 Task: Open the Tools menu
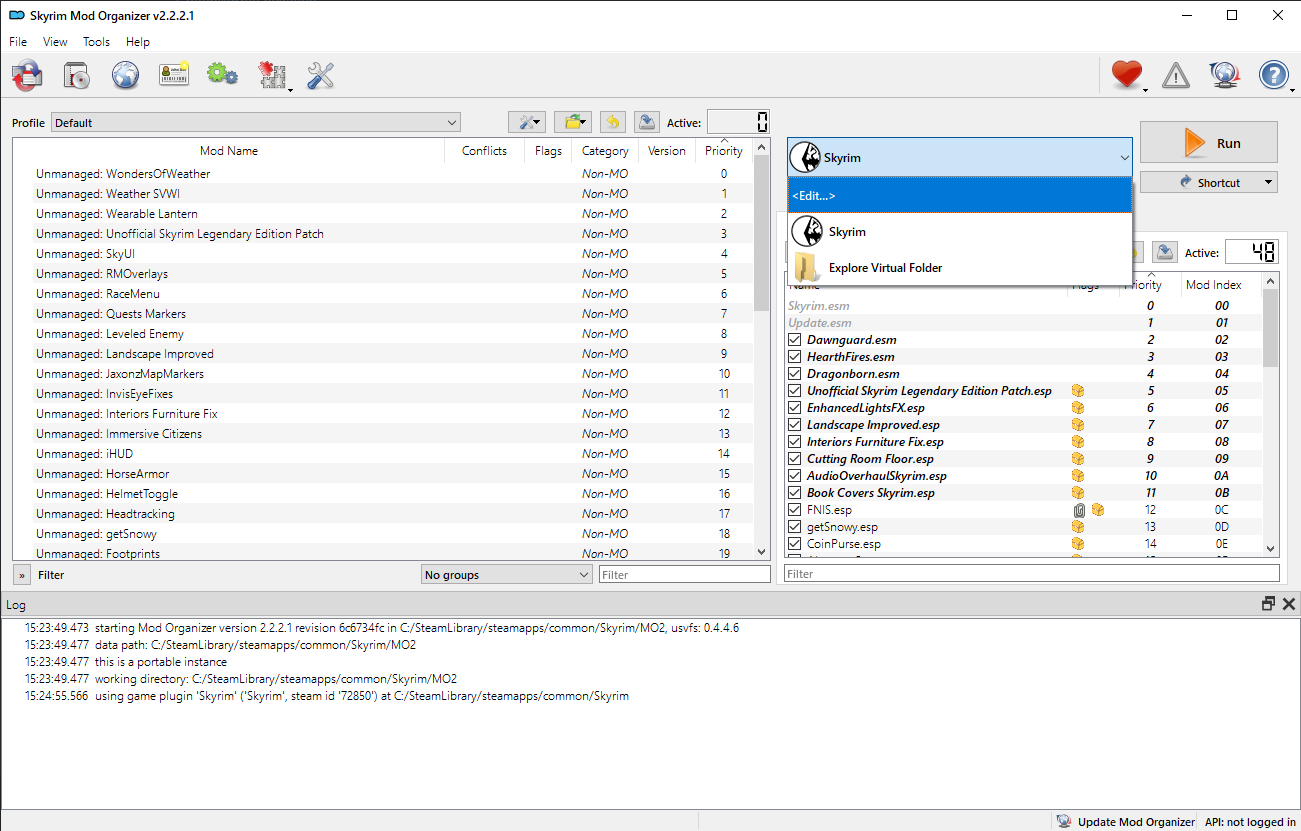(96, 42)
